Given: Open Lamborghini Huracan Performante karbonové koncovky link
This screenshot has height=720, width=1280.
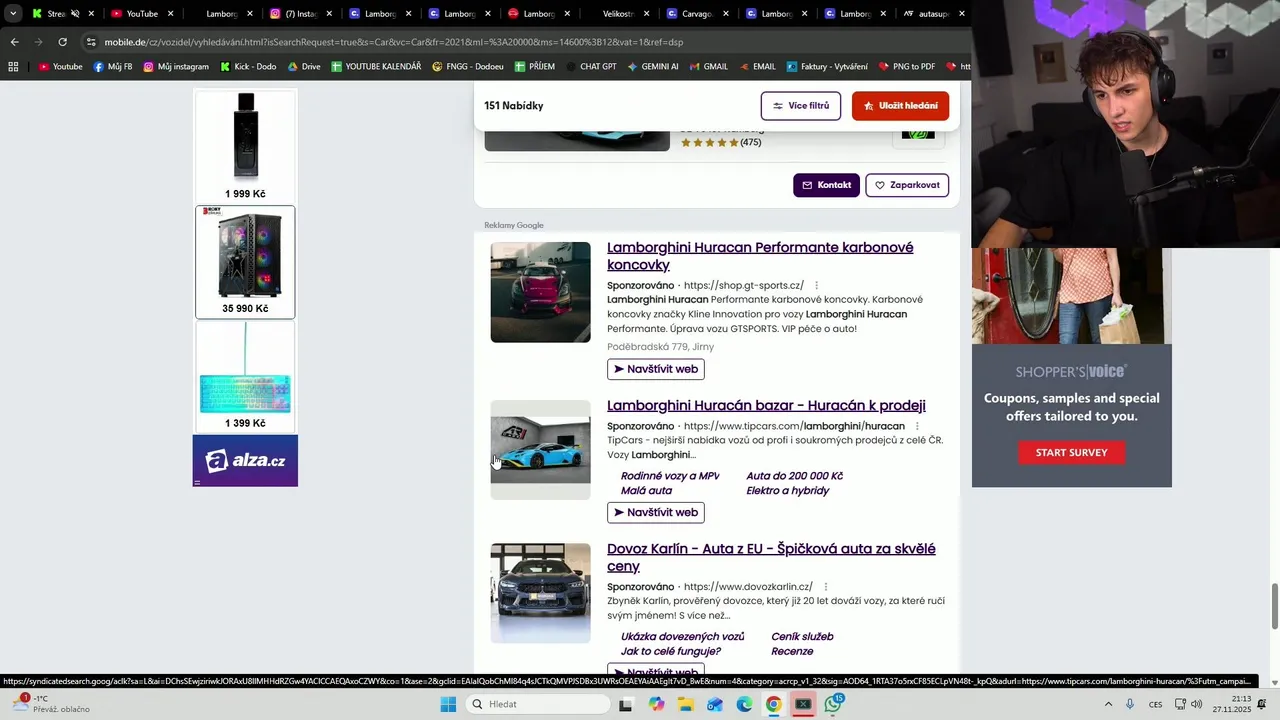Looking at the screenshot, I should click(x=760, y=256).
